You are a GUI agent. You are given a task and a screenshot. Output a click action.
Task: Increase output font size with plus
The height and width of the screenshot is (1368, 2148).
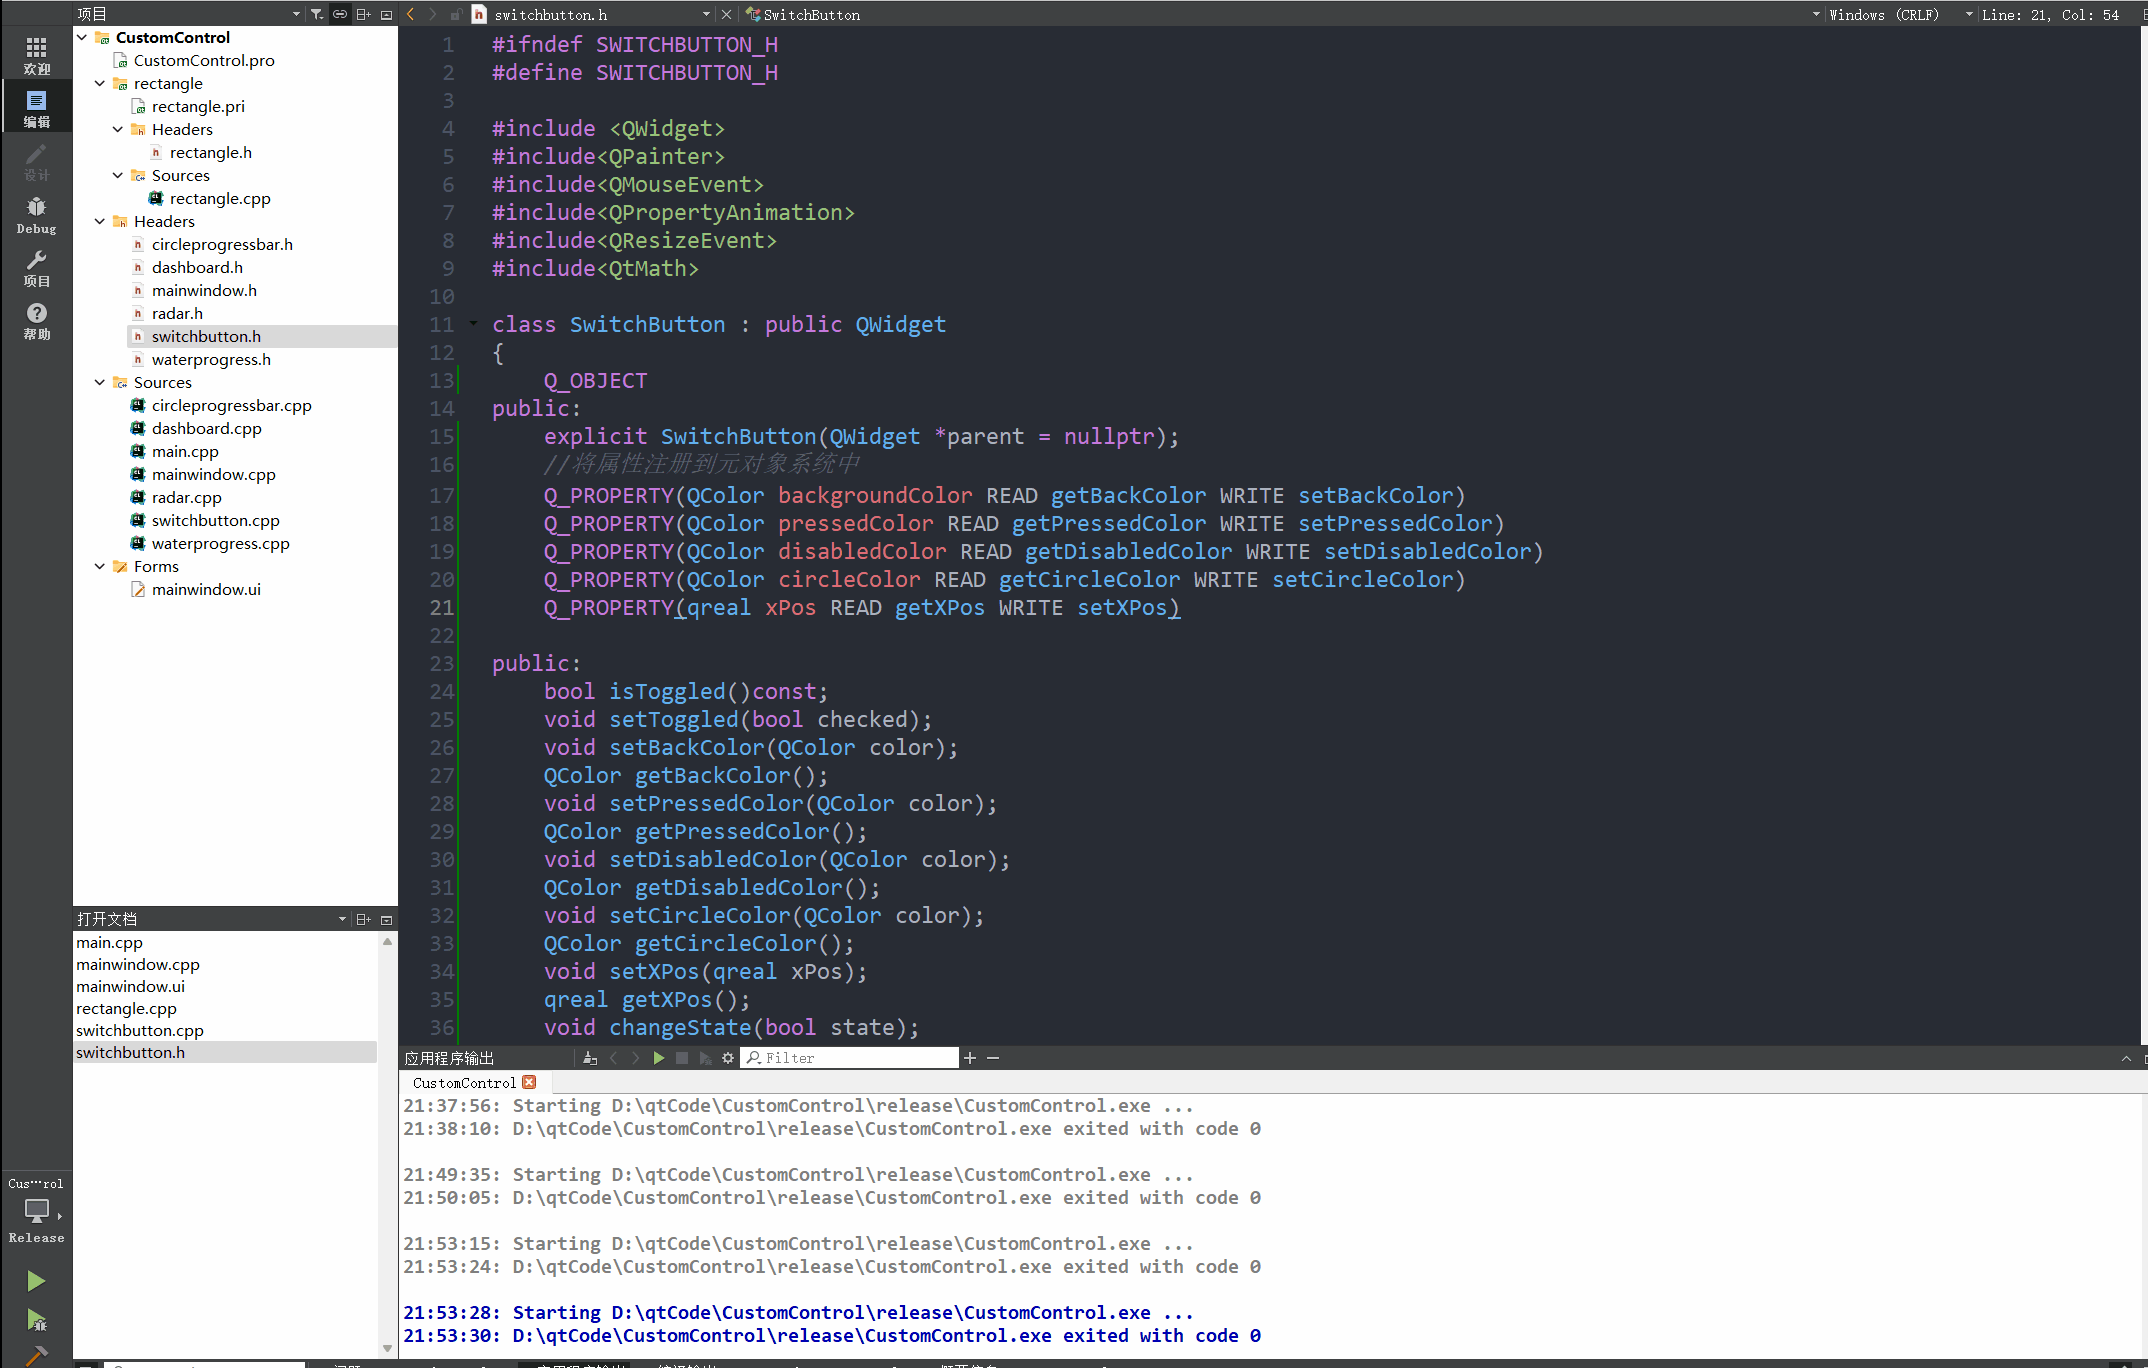pos(970,1058)
